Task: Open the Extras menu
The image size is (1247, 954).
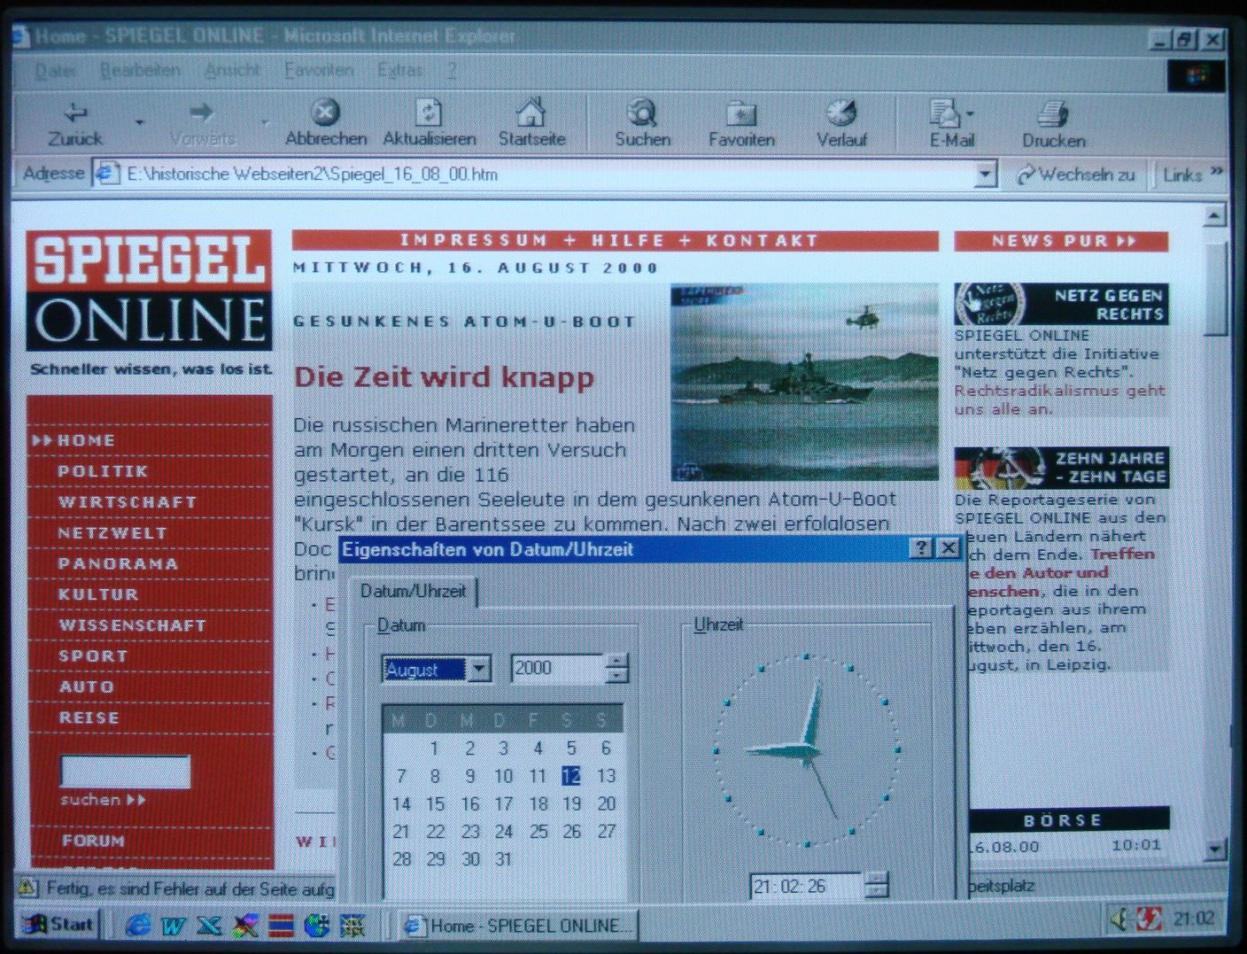Action: point(399,71)
